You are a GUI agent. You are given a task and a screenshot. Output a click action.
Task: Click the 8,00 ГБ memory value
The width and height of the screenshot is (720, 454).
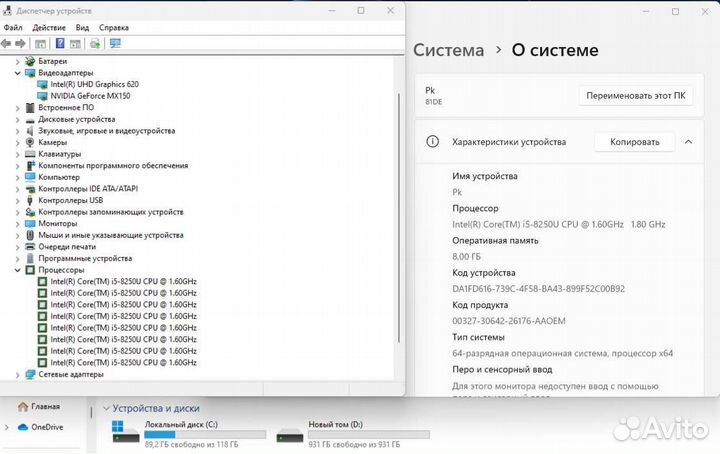pyautogui.click(x=467, y=257)
